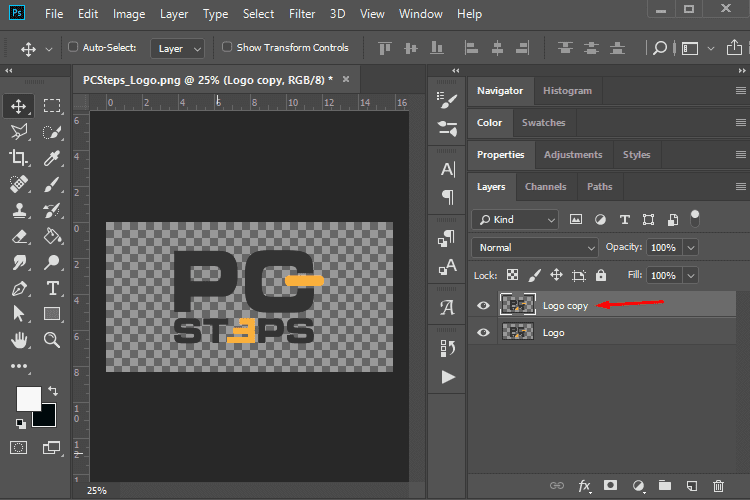Open the Normal blend mode dropdown
Screen dimensions: 750x500
point(535,247)
